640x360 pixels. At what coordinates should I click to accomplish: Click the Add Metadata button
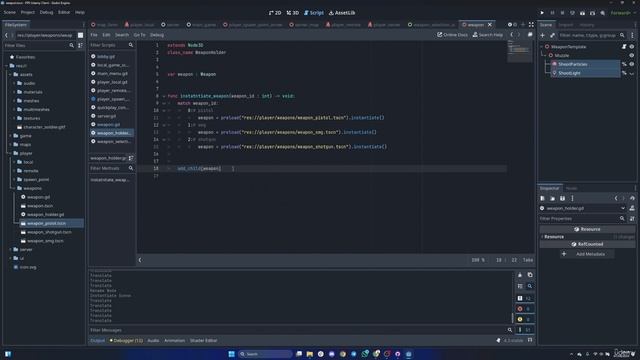click(586, 254)
